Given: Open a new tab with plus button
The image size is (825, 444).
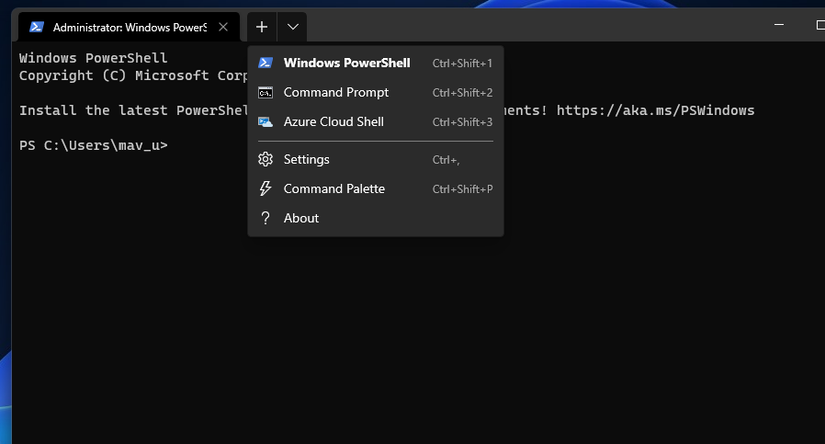Looking at the screenshot, I should [x=261, y=27].
